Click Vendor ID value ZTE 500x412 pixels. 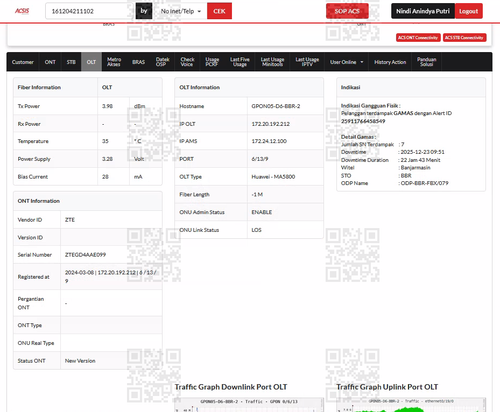click(x=70, y=220)
